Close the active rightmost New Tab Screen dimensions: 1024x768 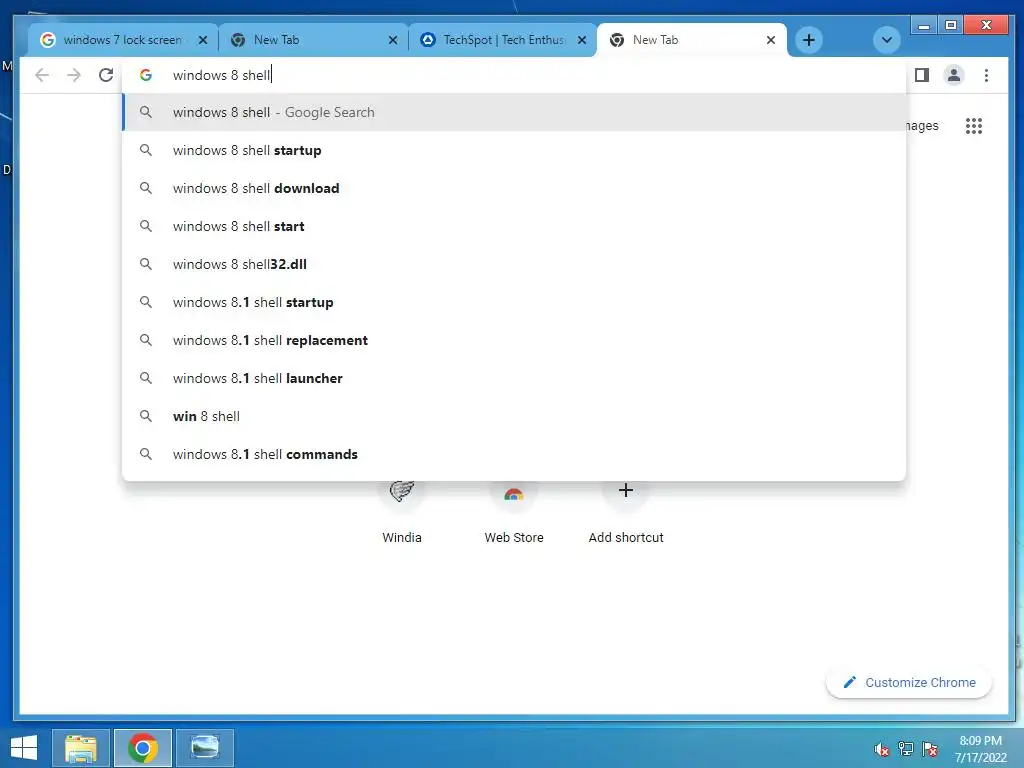[771, 40]
